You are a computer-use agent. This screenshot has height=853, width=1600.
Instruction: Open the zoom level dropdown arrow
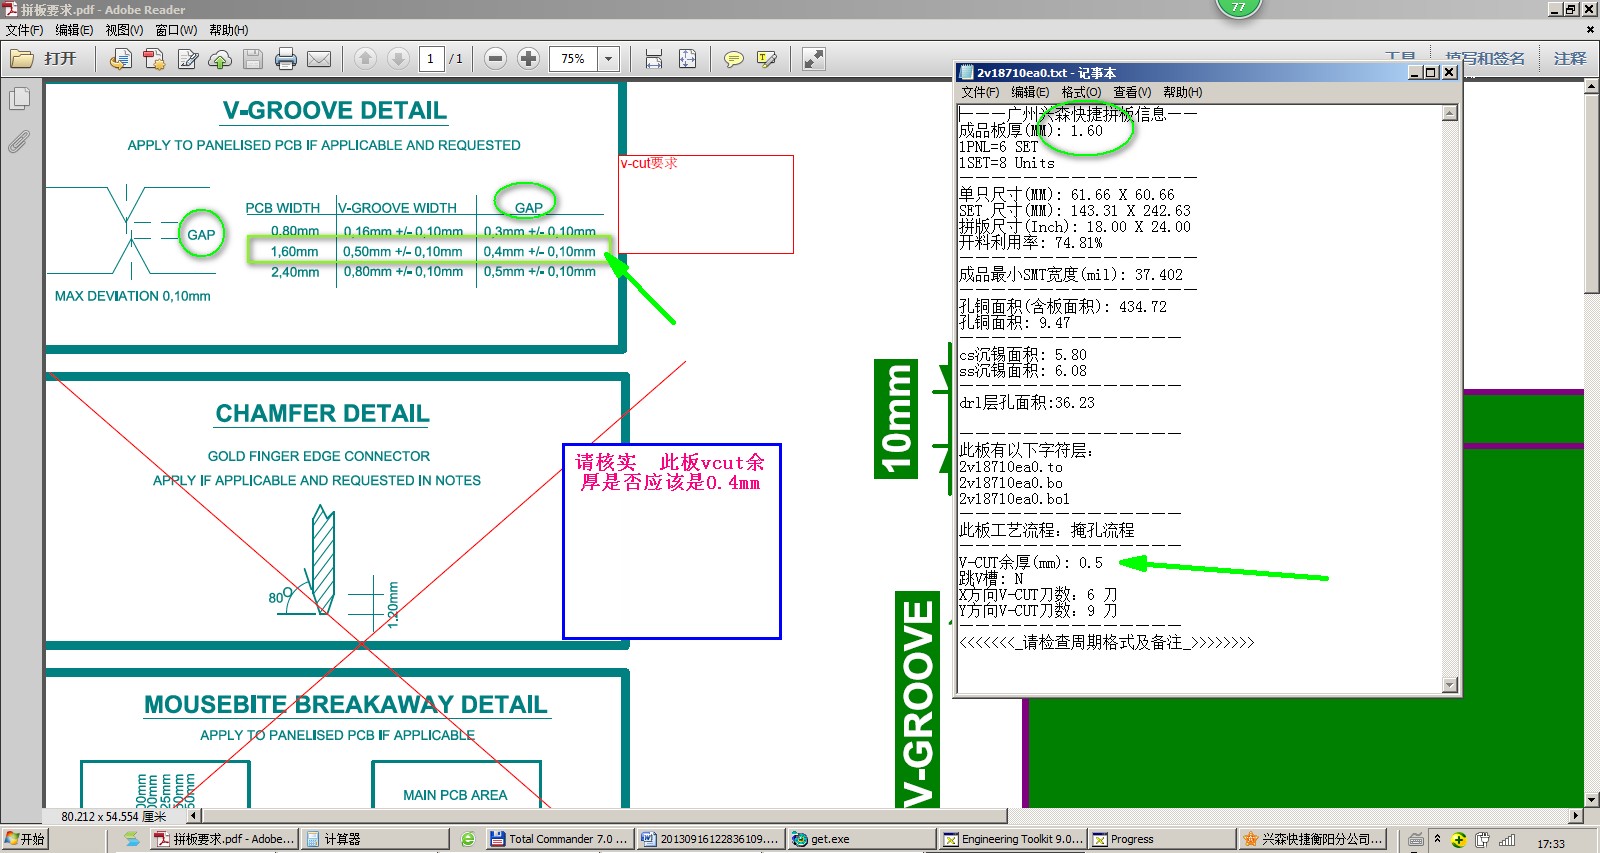[608, 59]
